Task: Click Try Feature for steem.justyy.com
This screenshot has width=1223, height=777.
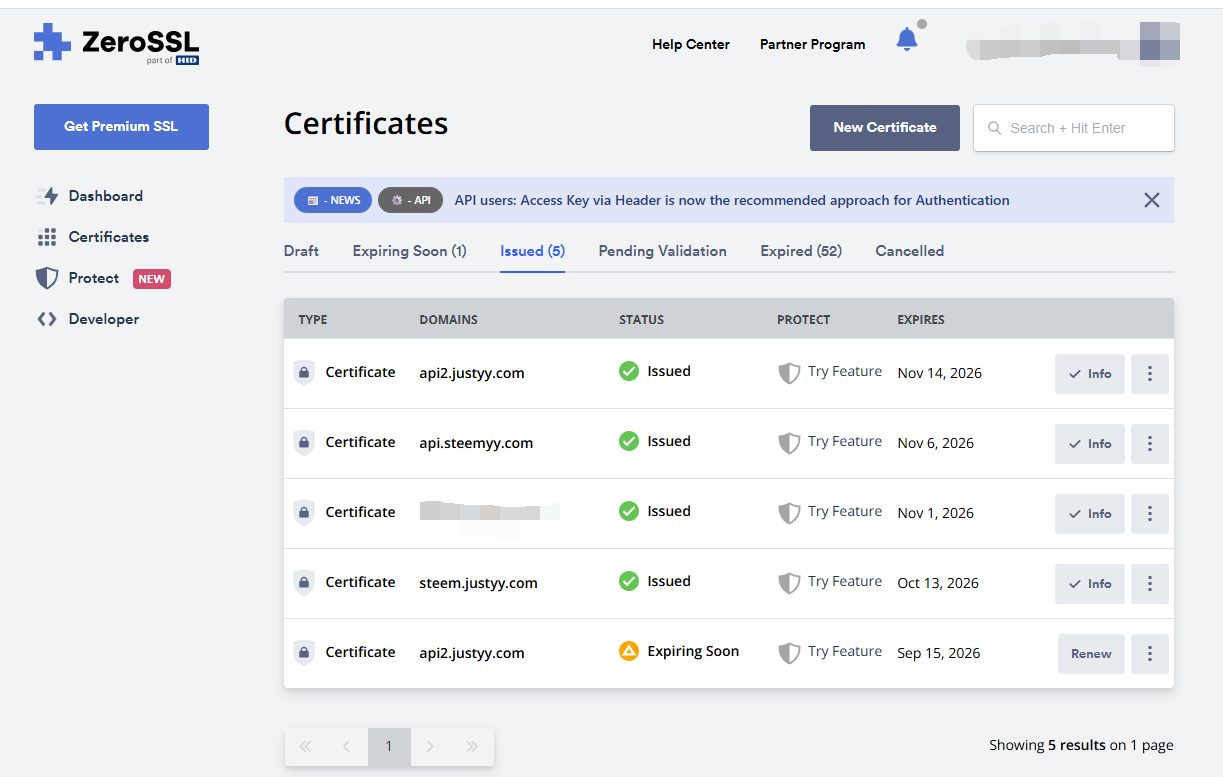Action: click(x=845, y=581)
